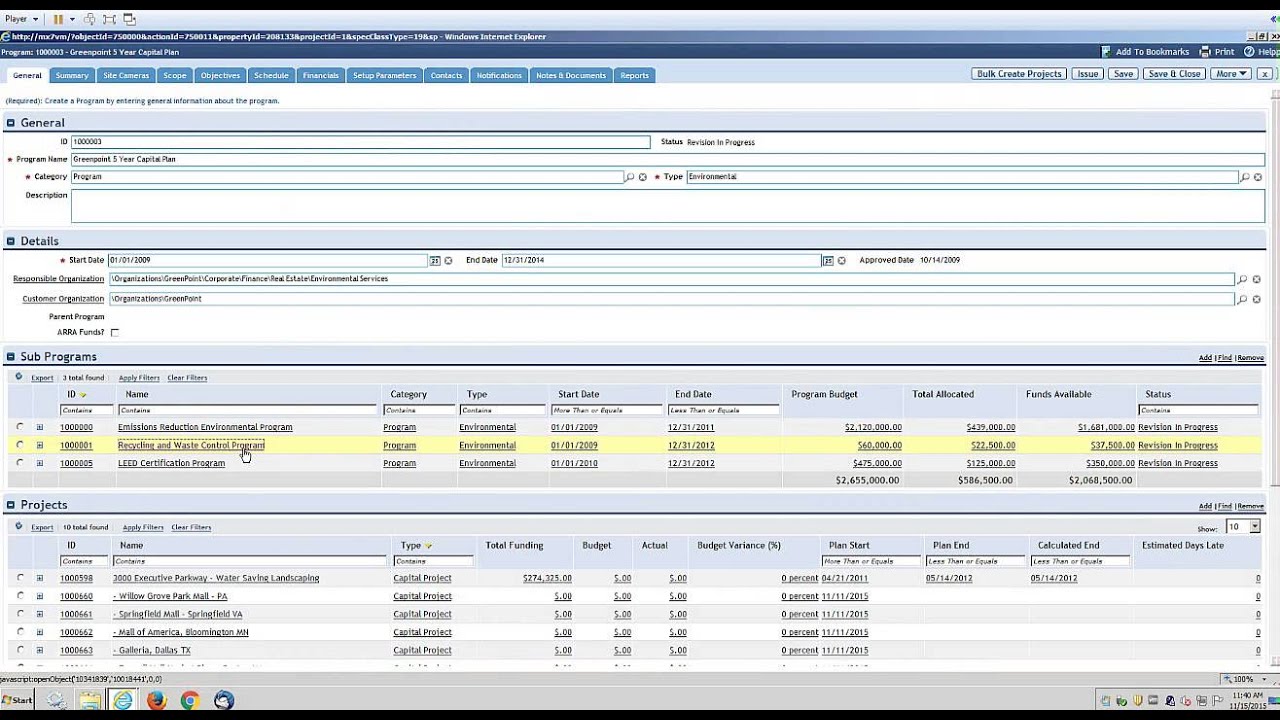Clear the End Date value icon
The height and width of the screenshot is (720, 1280).
pos(841,260)
